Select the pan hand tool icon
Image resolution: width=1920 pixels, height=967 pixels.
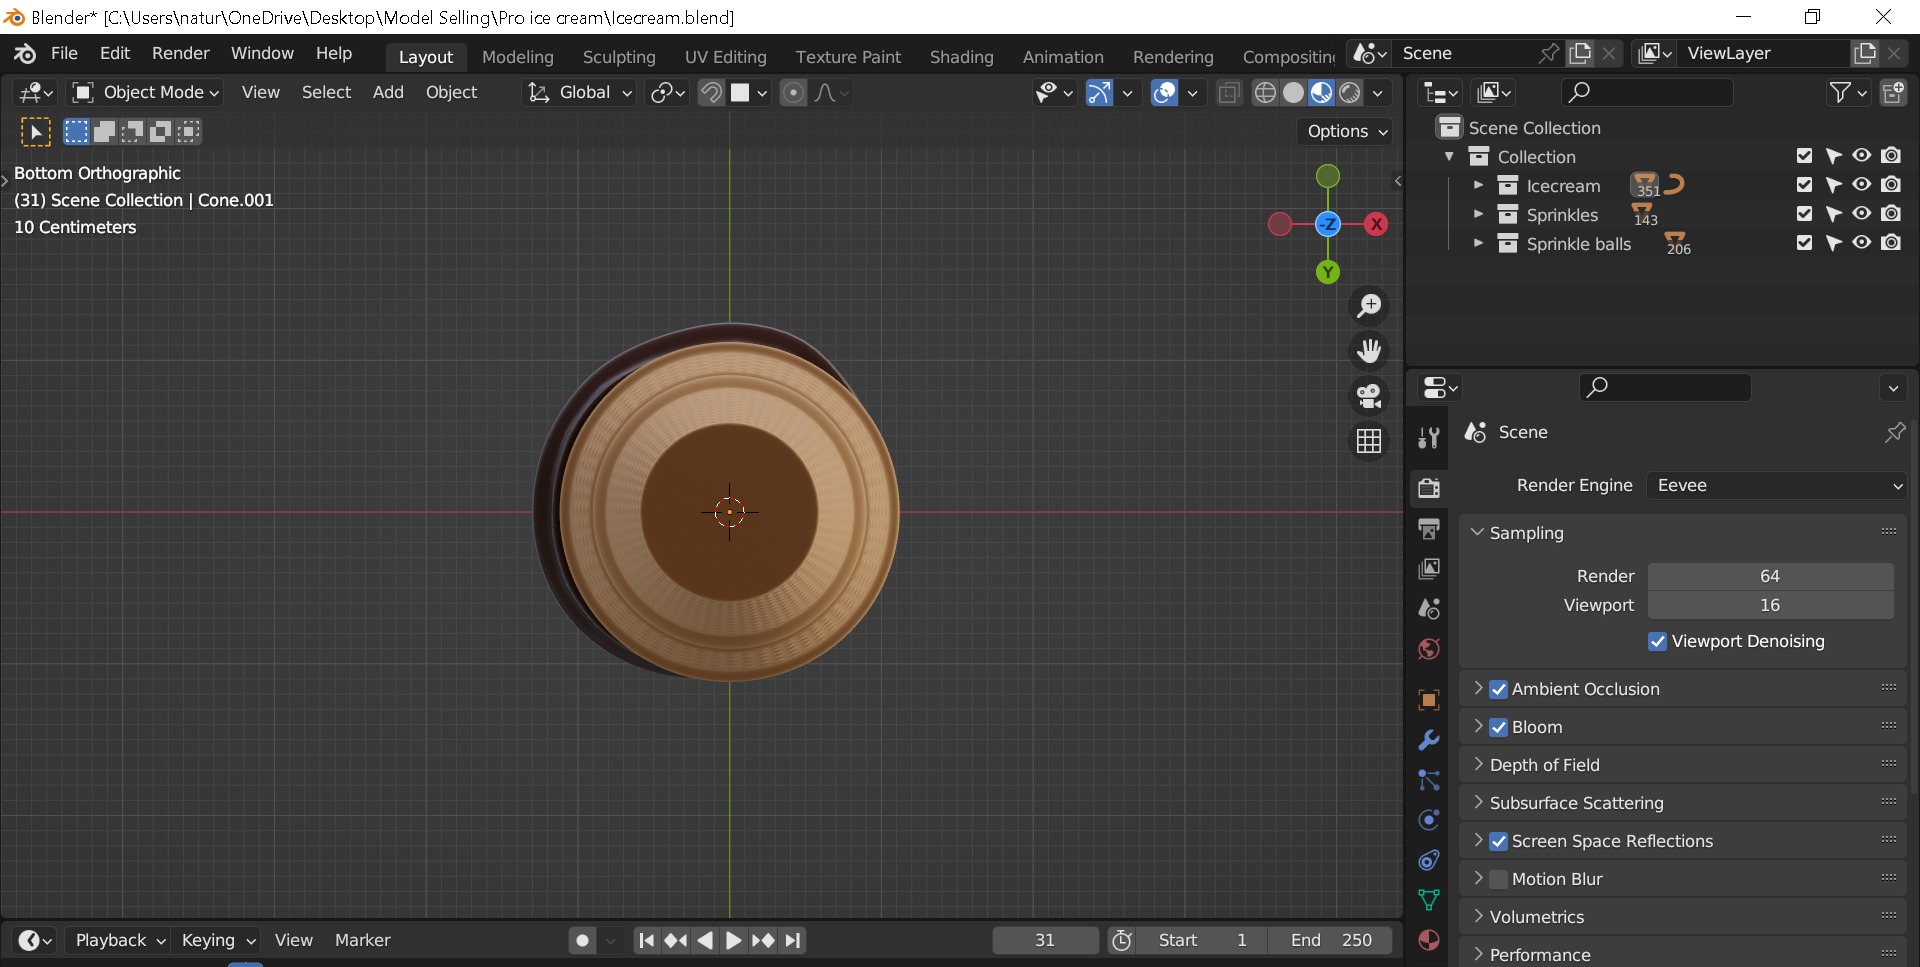coord(1368,351)
